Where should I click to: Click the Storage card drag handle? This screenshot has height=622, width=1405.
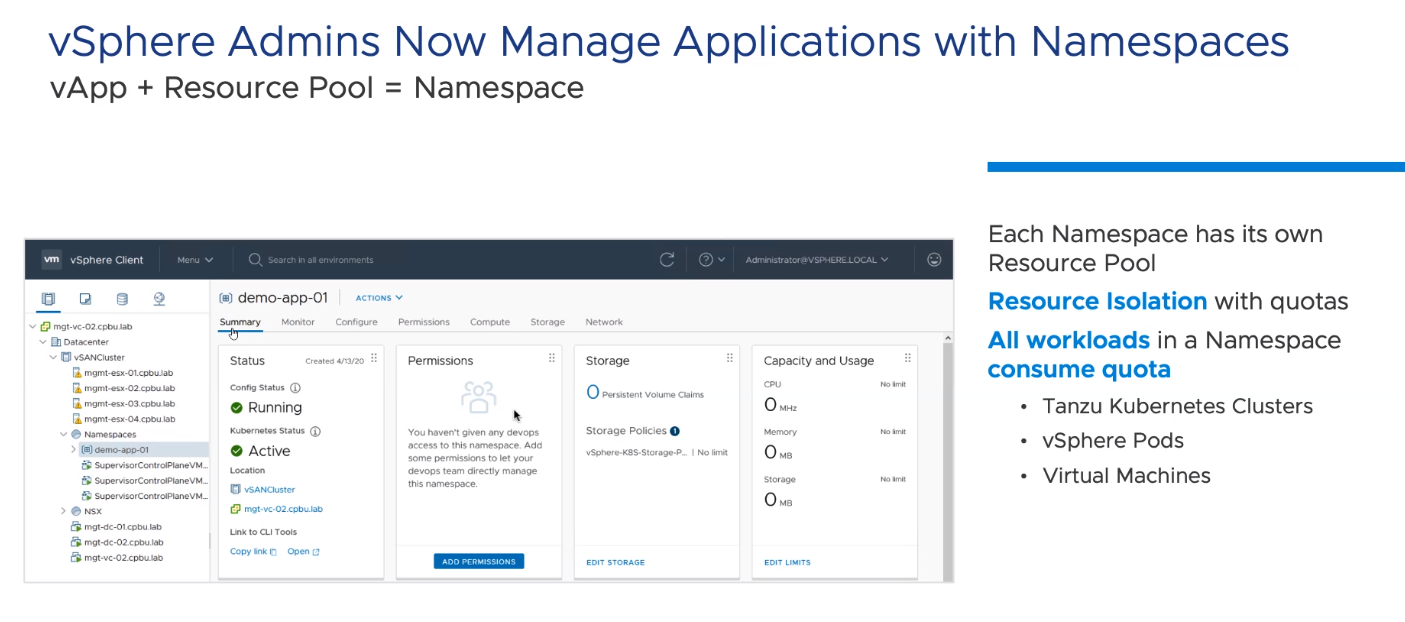coord(729,358)
